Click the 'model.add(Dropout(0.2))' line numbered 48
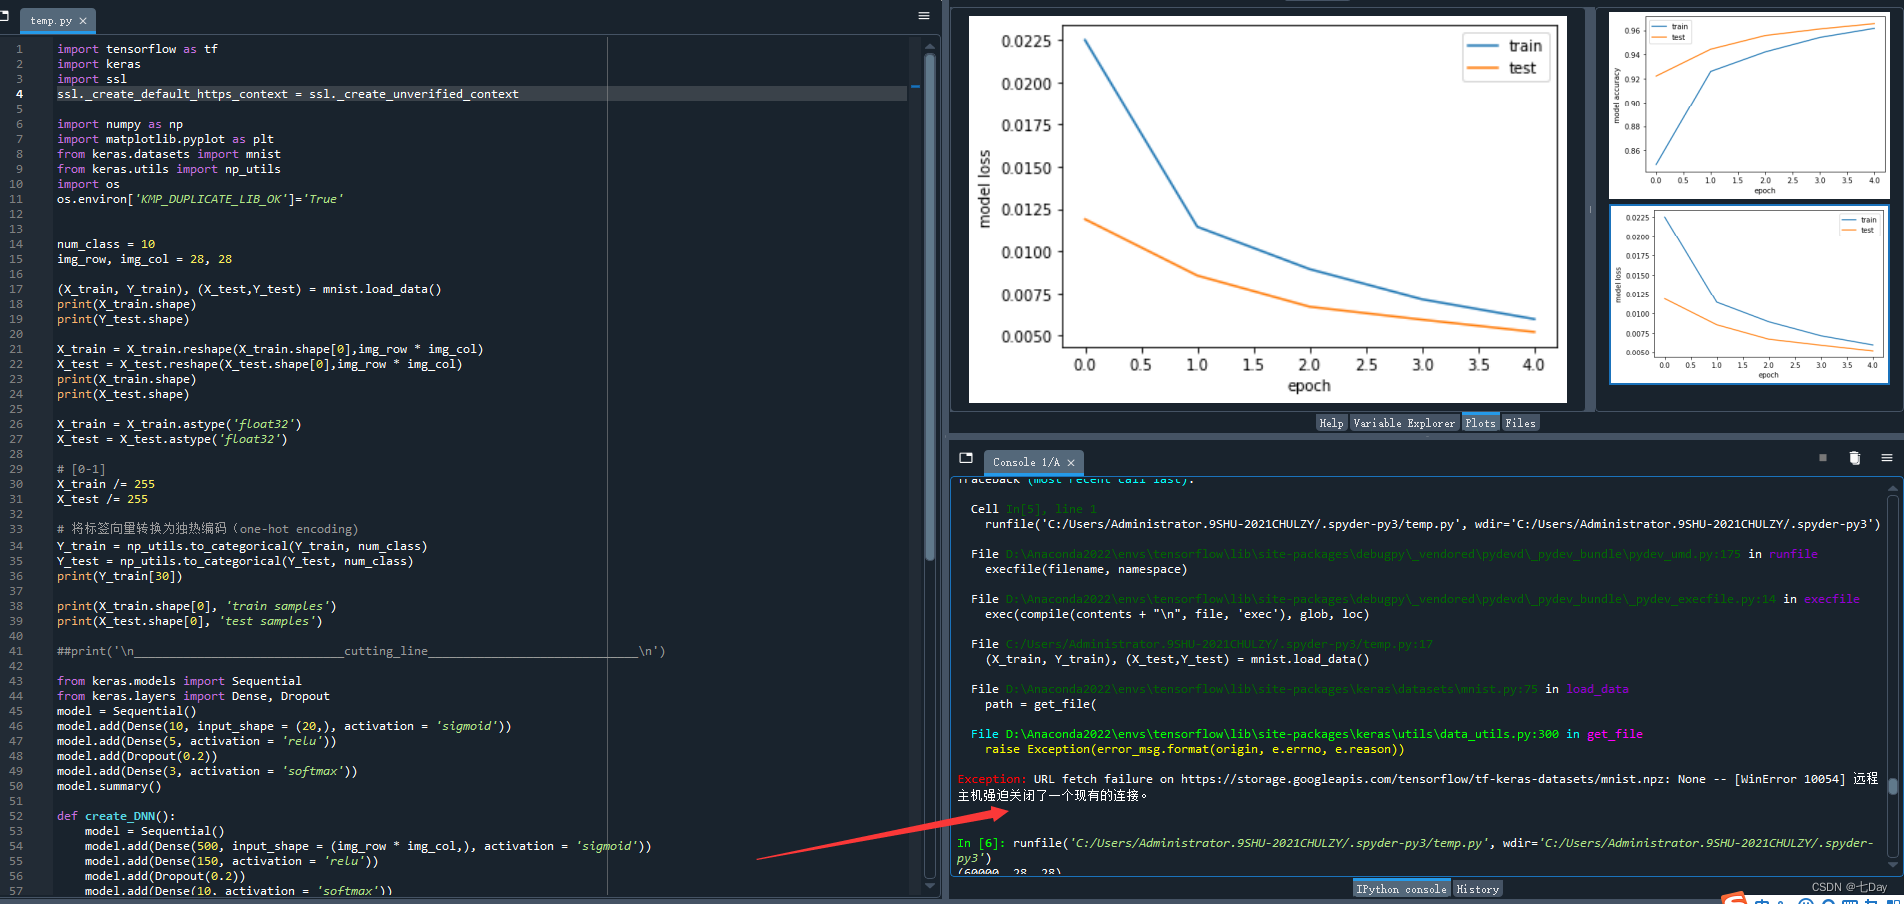Image resolution: width=1904 pixels, height=904 pixels. [x=137, y=756]
